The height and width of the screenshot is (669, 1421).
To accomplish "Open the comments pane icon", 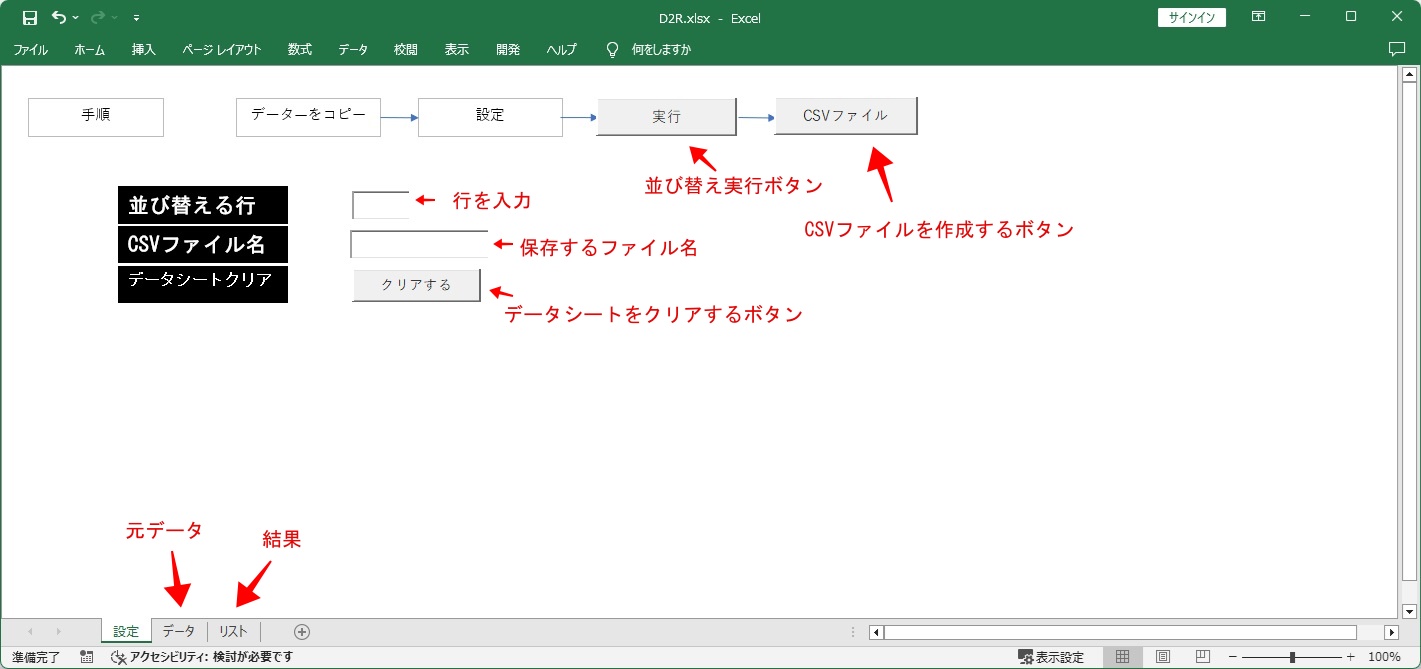I will tap(1397, 49).
